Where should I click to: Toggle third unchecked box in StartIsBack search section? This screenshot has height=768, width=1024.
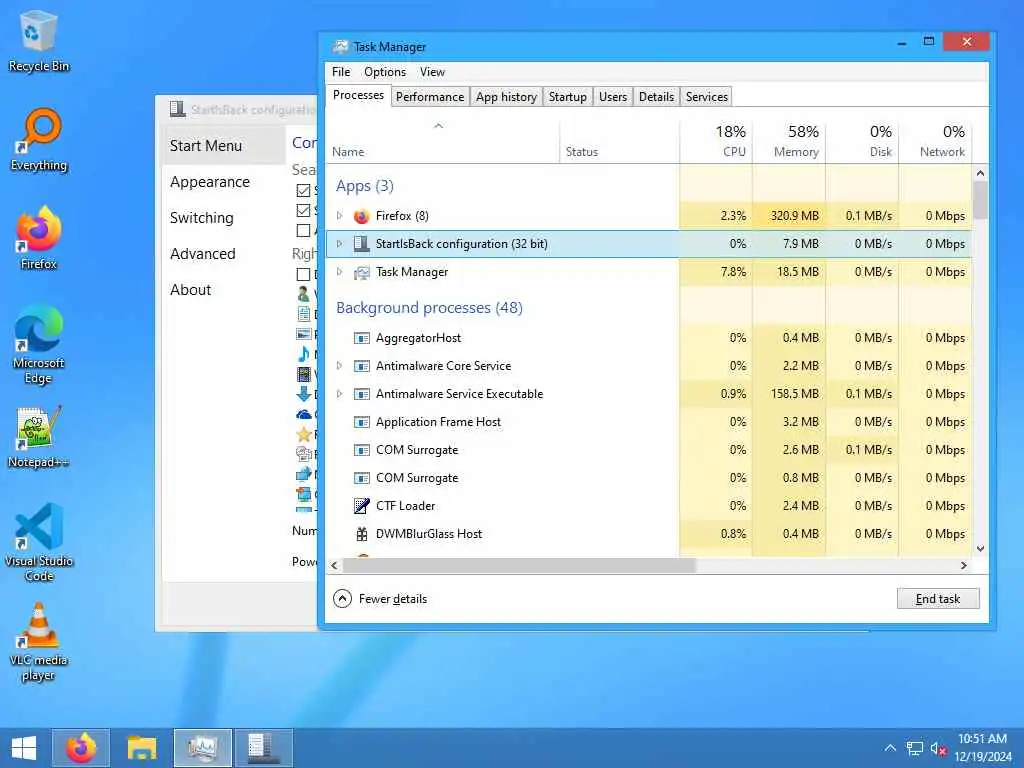click(x=303, y=231)
